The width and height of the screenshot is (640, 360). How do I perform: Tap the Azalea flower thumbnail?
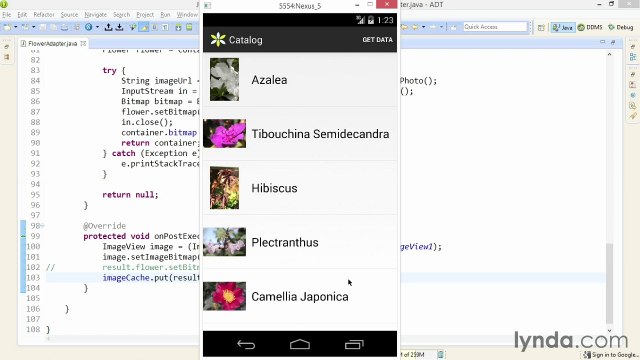point(224,80)
